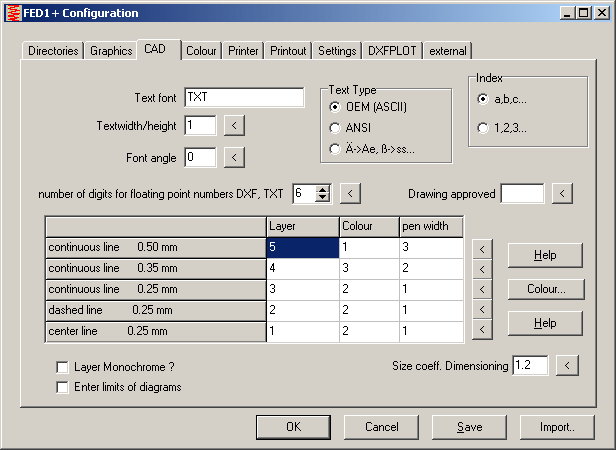Choose the 1,2,3... index option
Image resolution: width=616 pixels, height=450 pixels.
click(x=484, y=128)
